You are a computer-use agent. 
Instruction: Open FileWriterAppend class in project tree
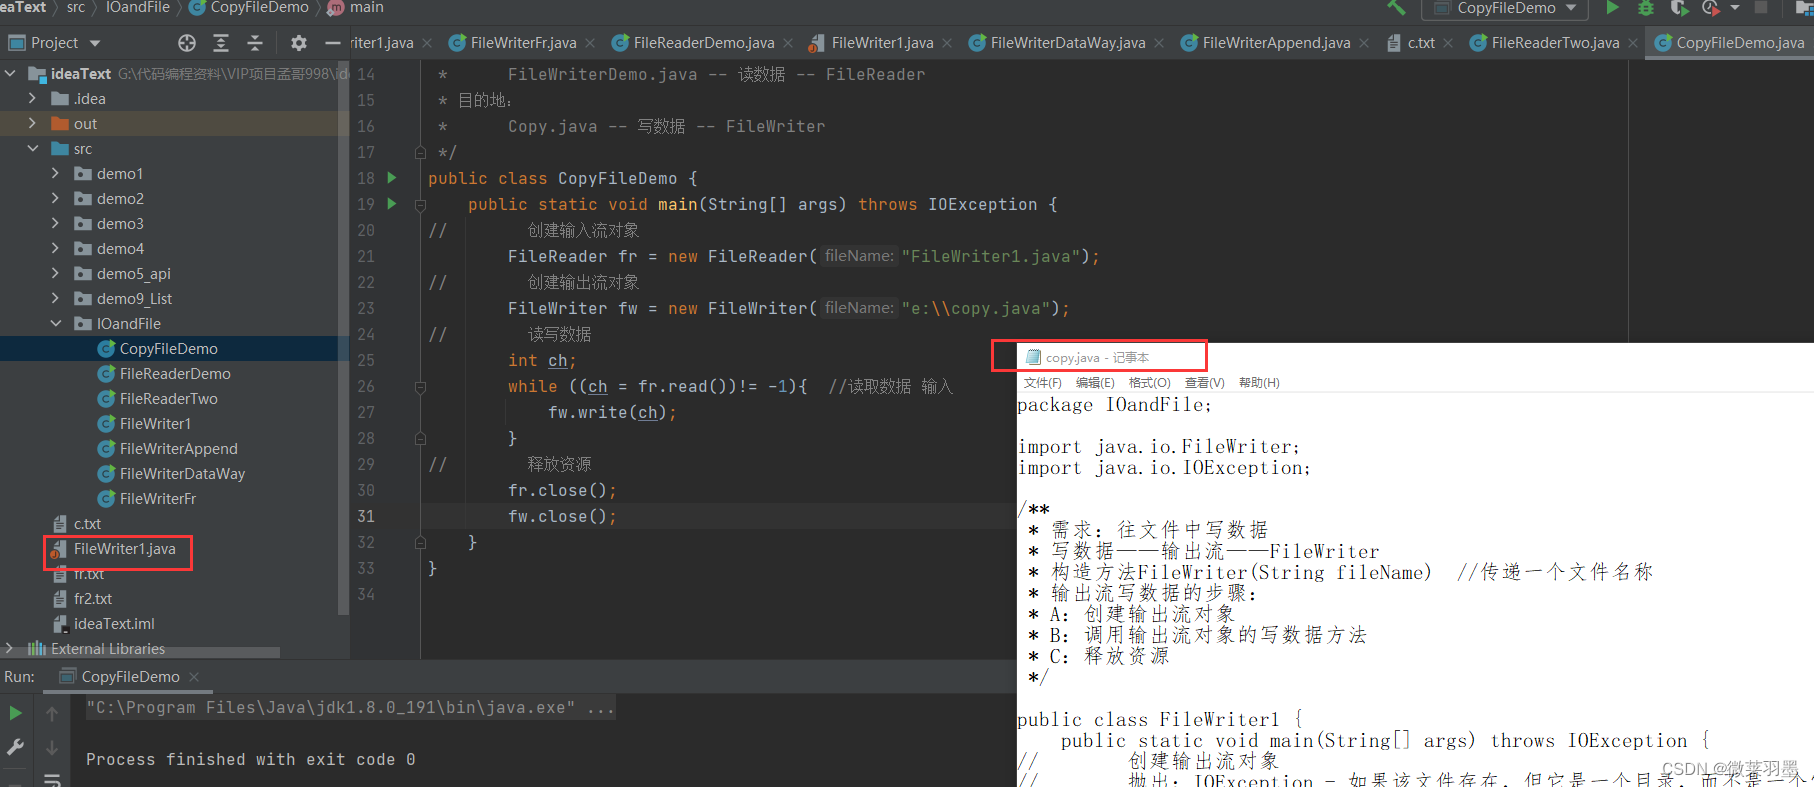(178, 448)
